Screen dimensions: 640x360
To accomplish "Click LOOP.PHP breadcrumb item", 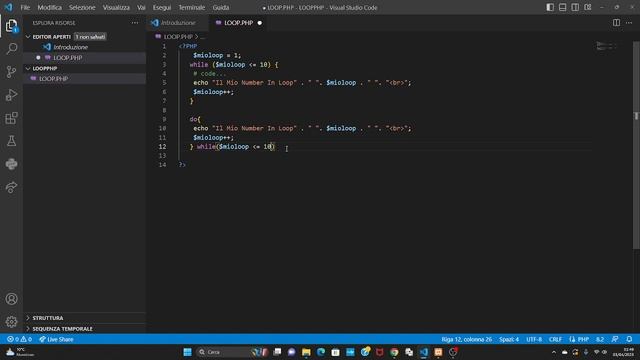I will point(178,37).
